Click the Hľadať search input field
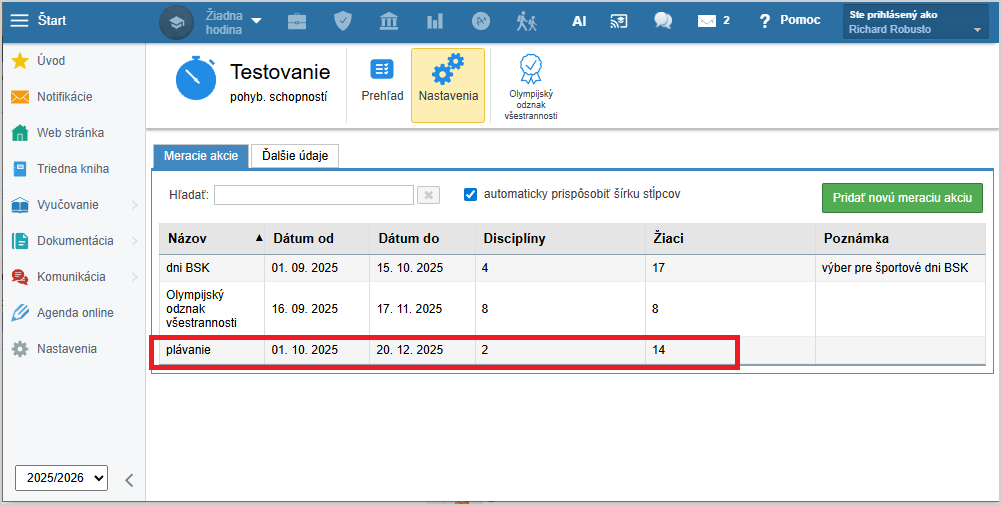Viewport: 1001px width, 506px height. (313, 195)
